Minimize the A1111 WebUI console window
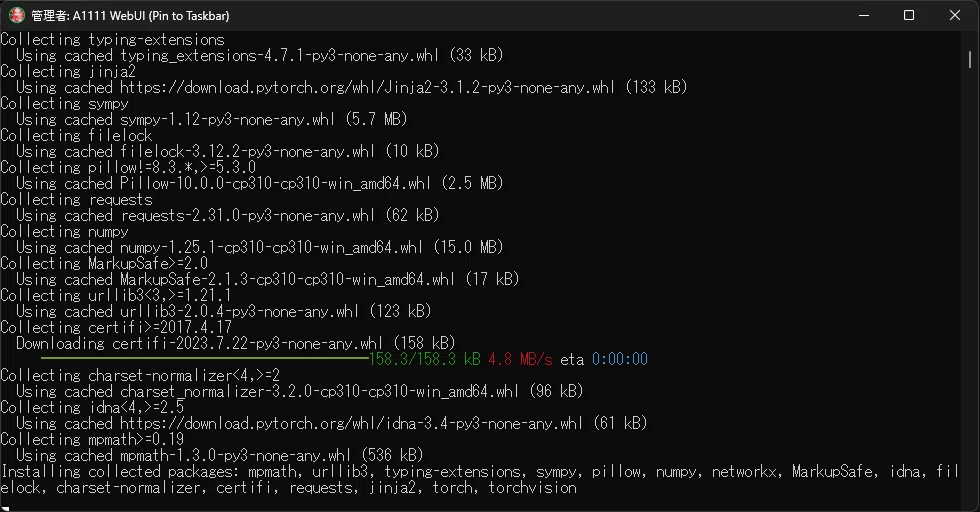 click(864, 15)
